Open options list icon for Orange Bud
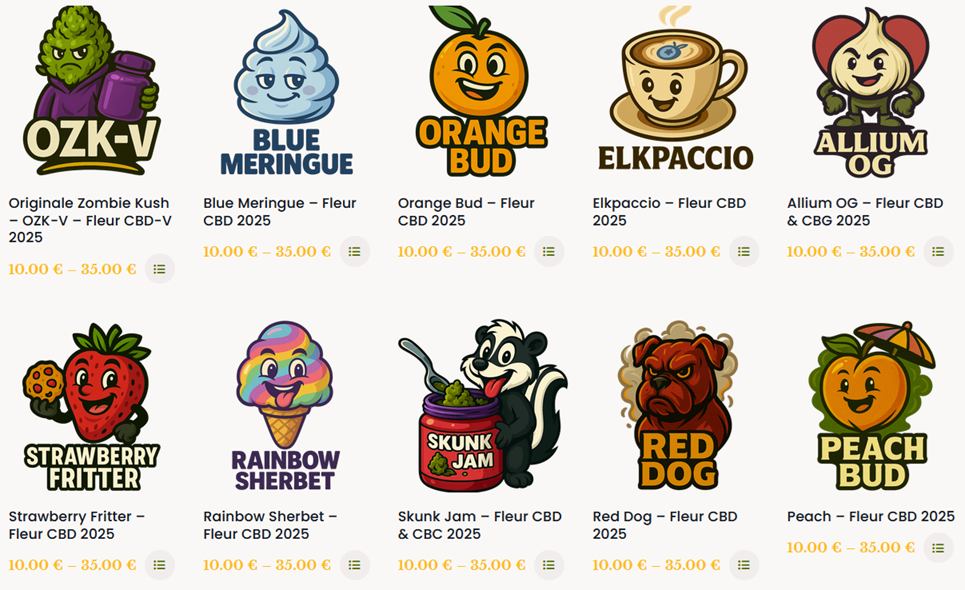 click(549, 252)
